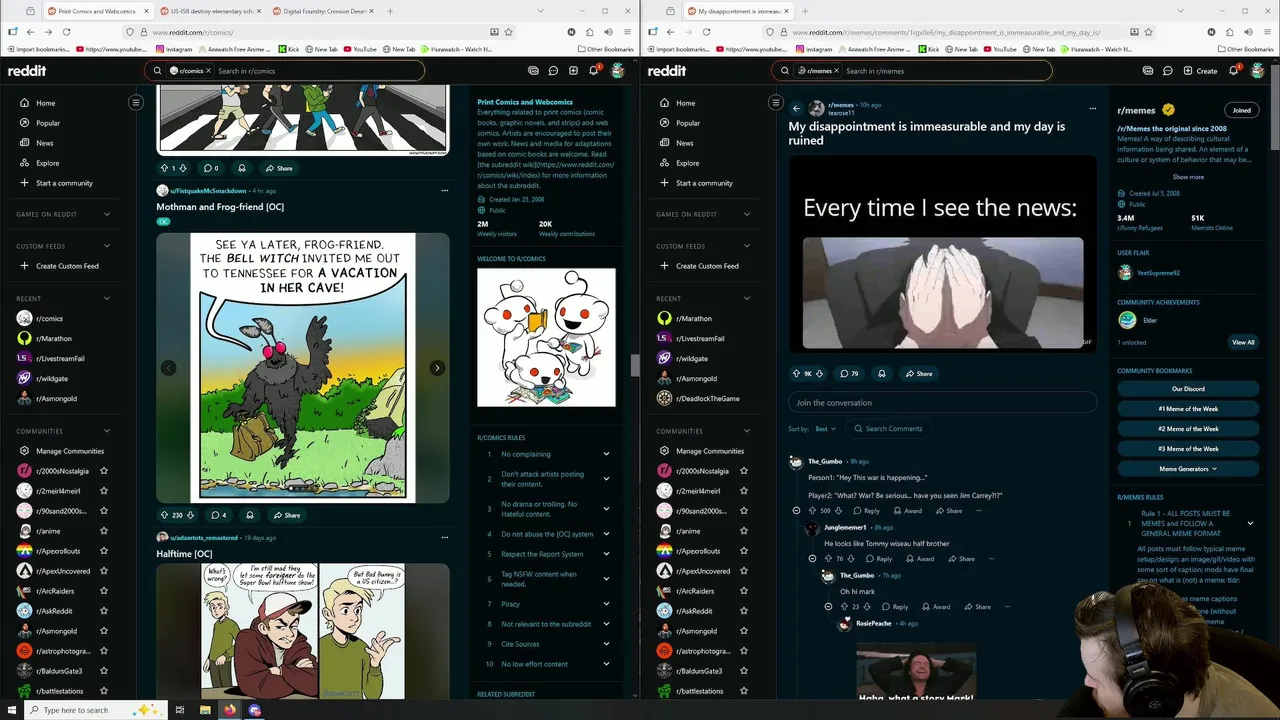
Task: Upvote the Mothman and Frog-friend post
Action: [165, 515]
